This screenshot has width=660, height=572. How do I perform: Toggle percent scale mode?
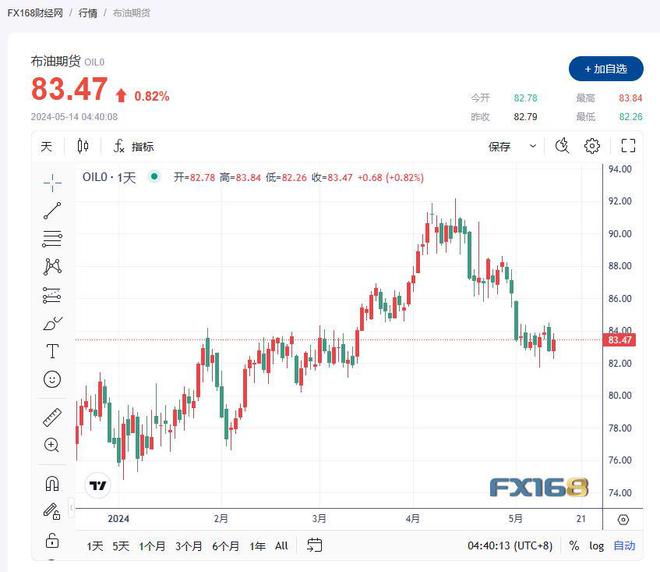pyautogui.click(x=574, y=546)
